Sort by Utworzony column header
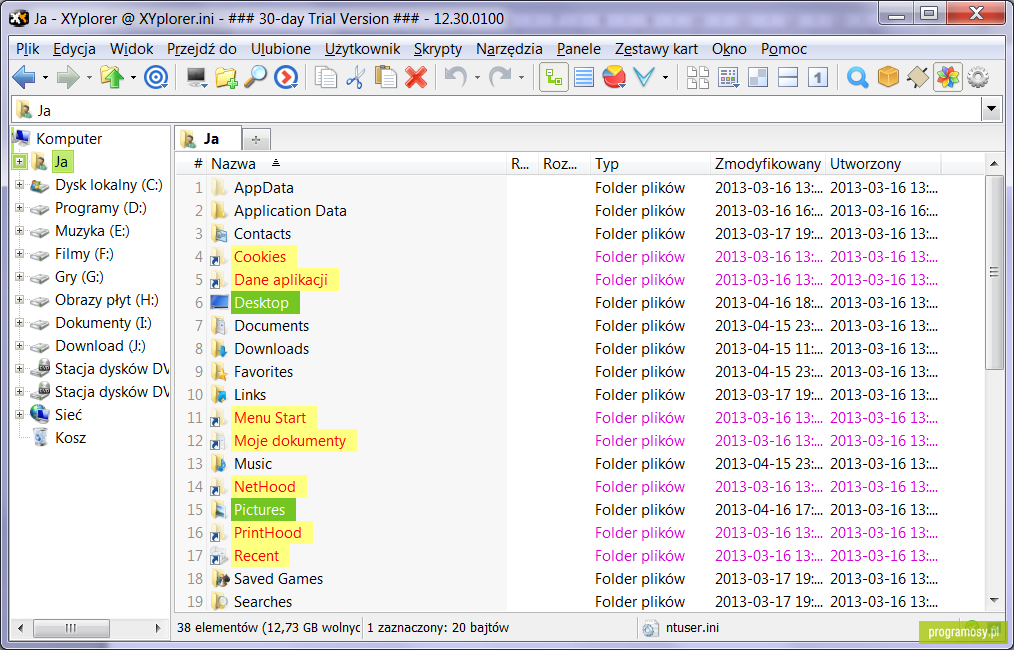Image resolution: width=1014 pixels, height=650 pixels. coord(883,164)
